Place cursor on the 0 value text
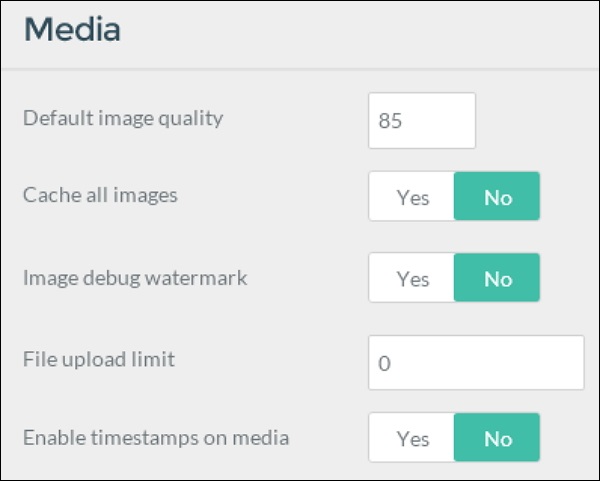 point(384,364)
